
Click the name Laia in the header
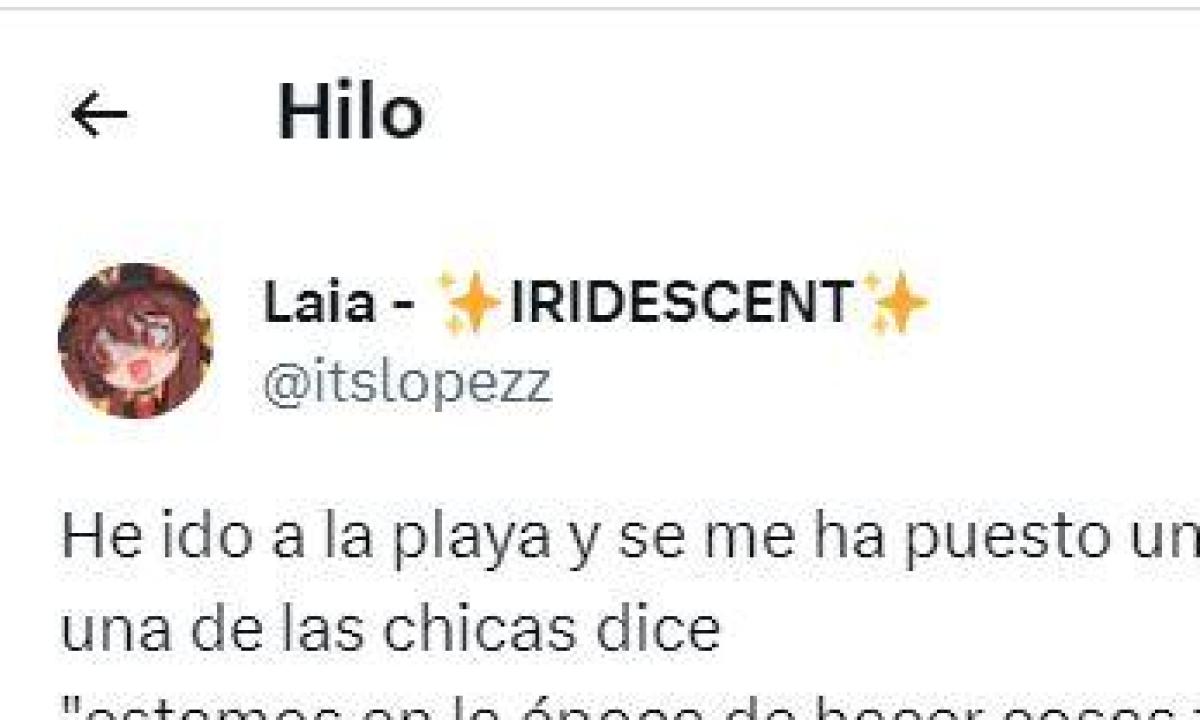[x=319, y=302]
